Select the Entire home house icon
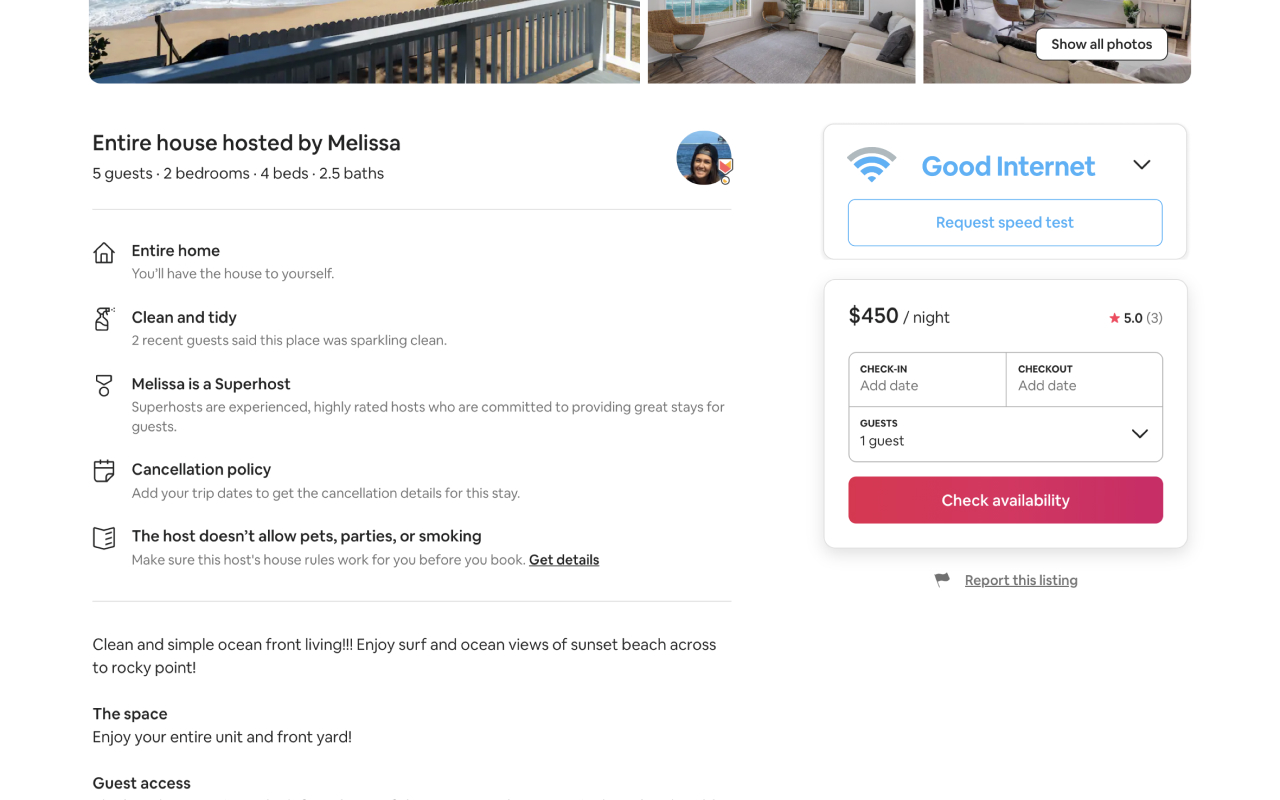The image size is (1280, 800). [x=104, y=253]
